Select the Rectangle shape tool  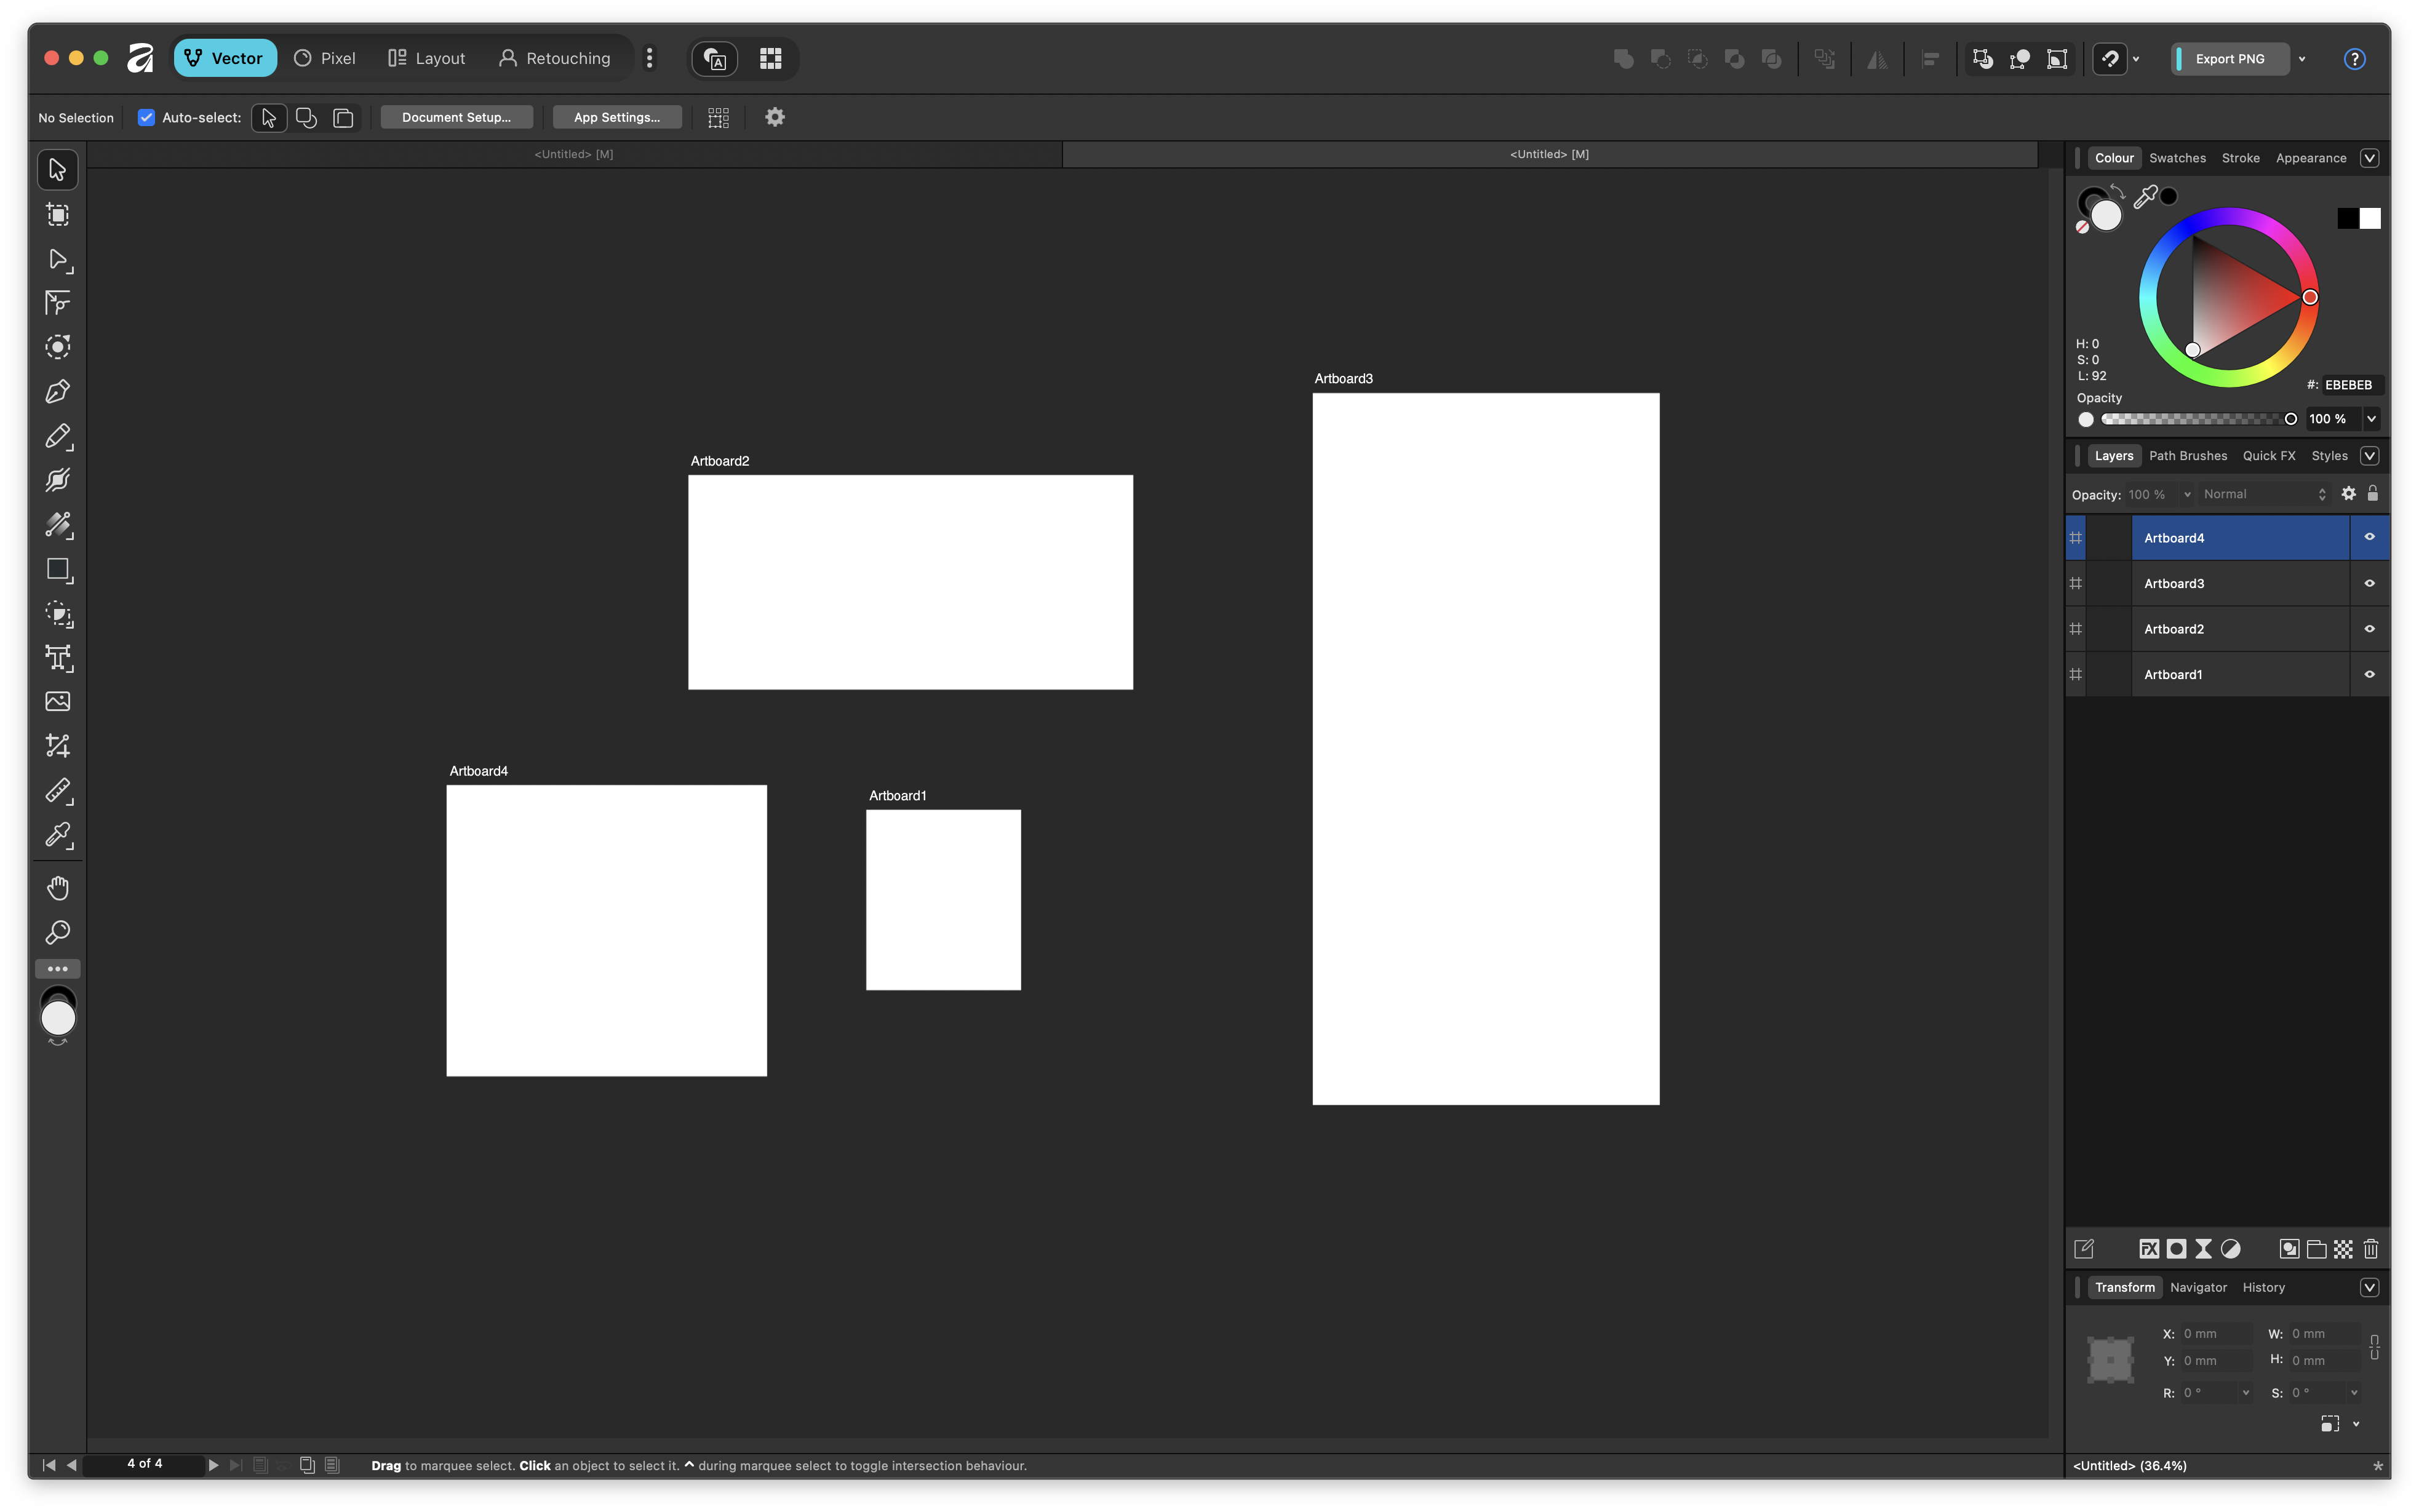point(57,570)
